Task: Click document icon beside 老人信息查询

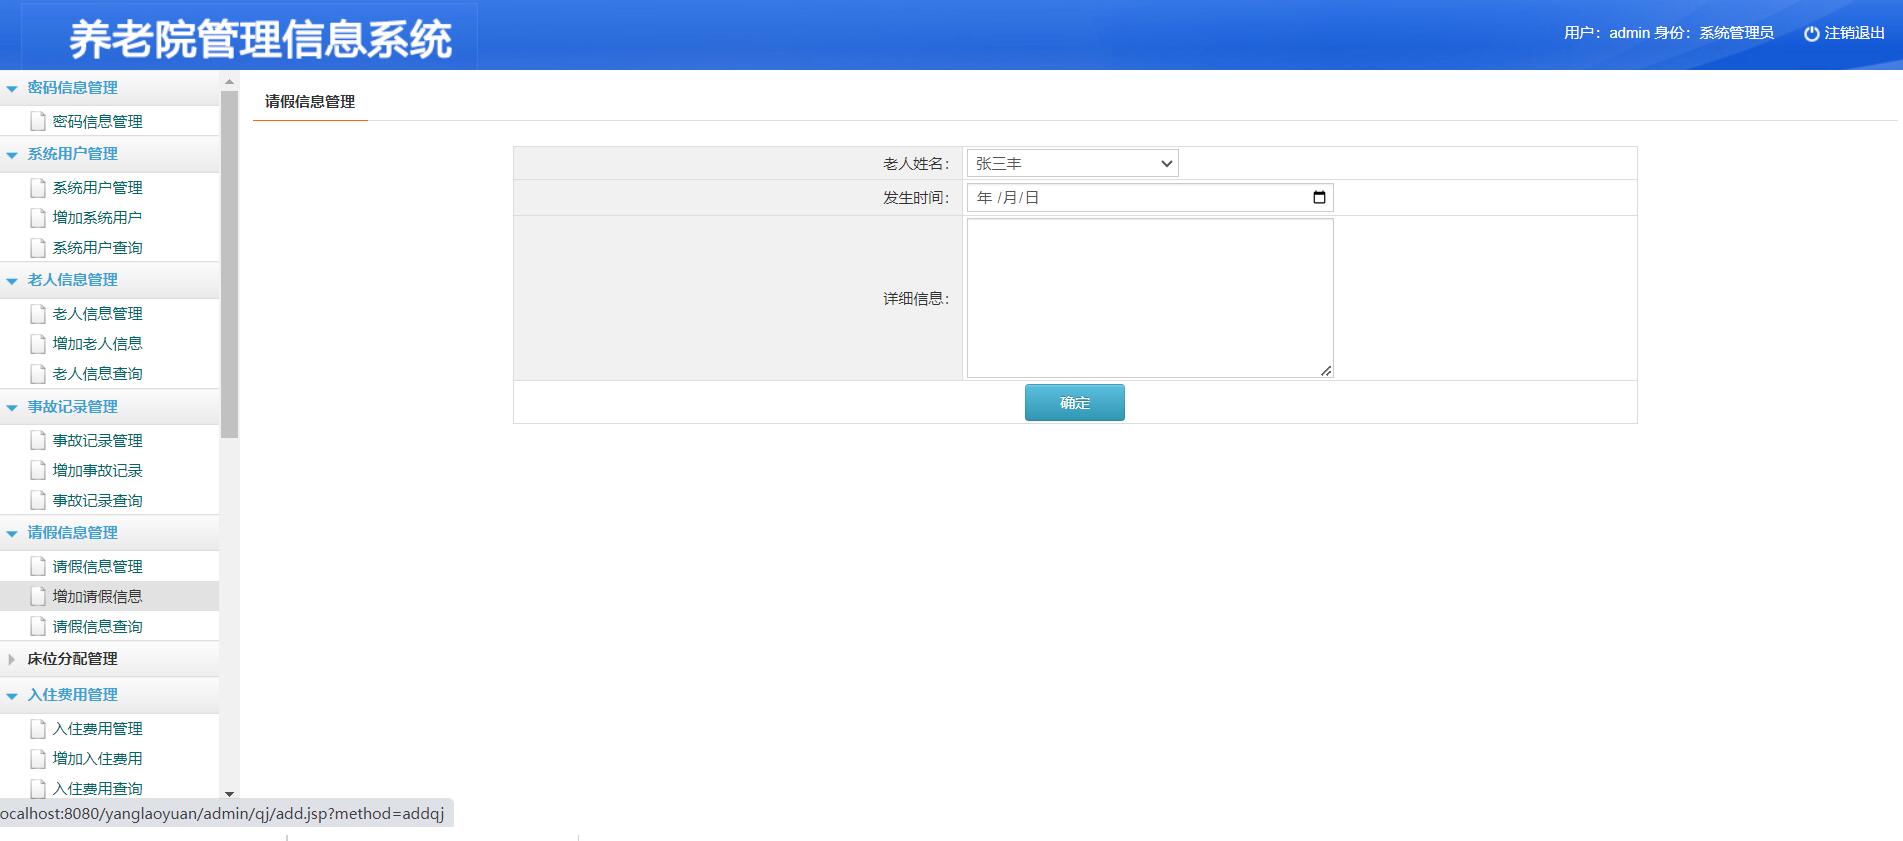Action: (x=38, y=374)
